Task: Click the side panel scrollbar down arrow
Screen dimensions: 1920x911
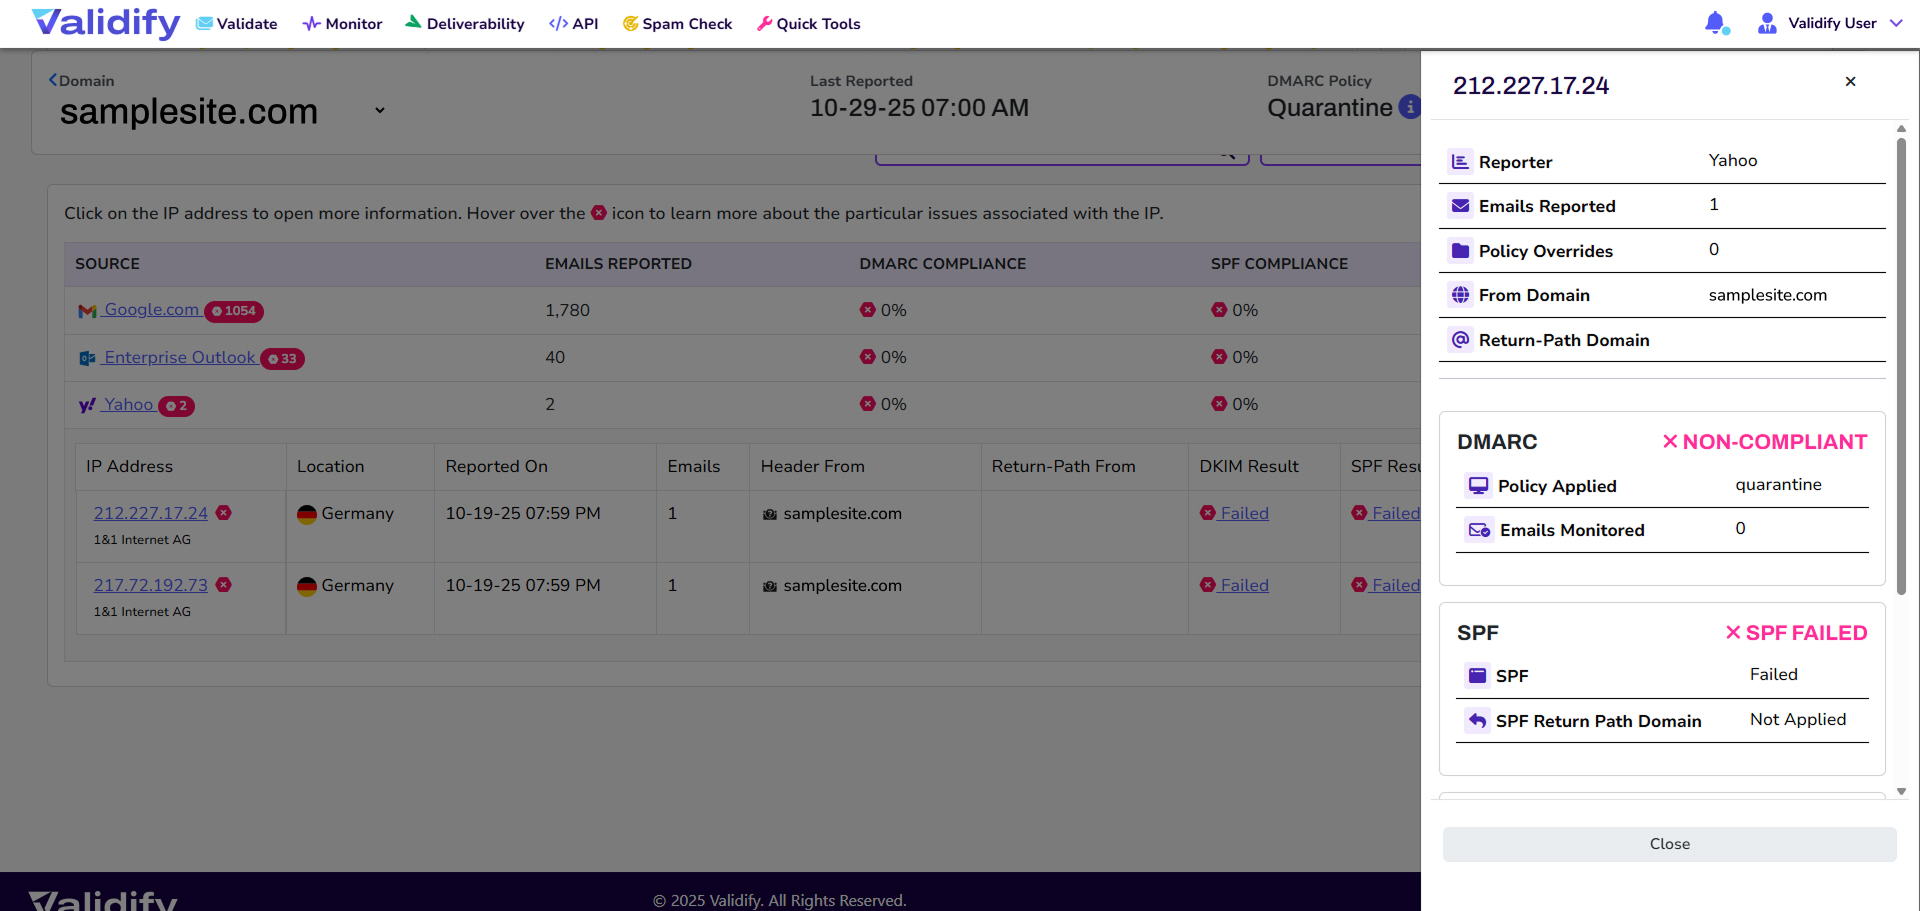Action: (x=1901, y=791)
